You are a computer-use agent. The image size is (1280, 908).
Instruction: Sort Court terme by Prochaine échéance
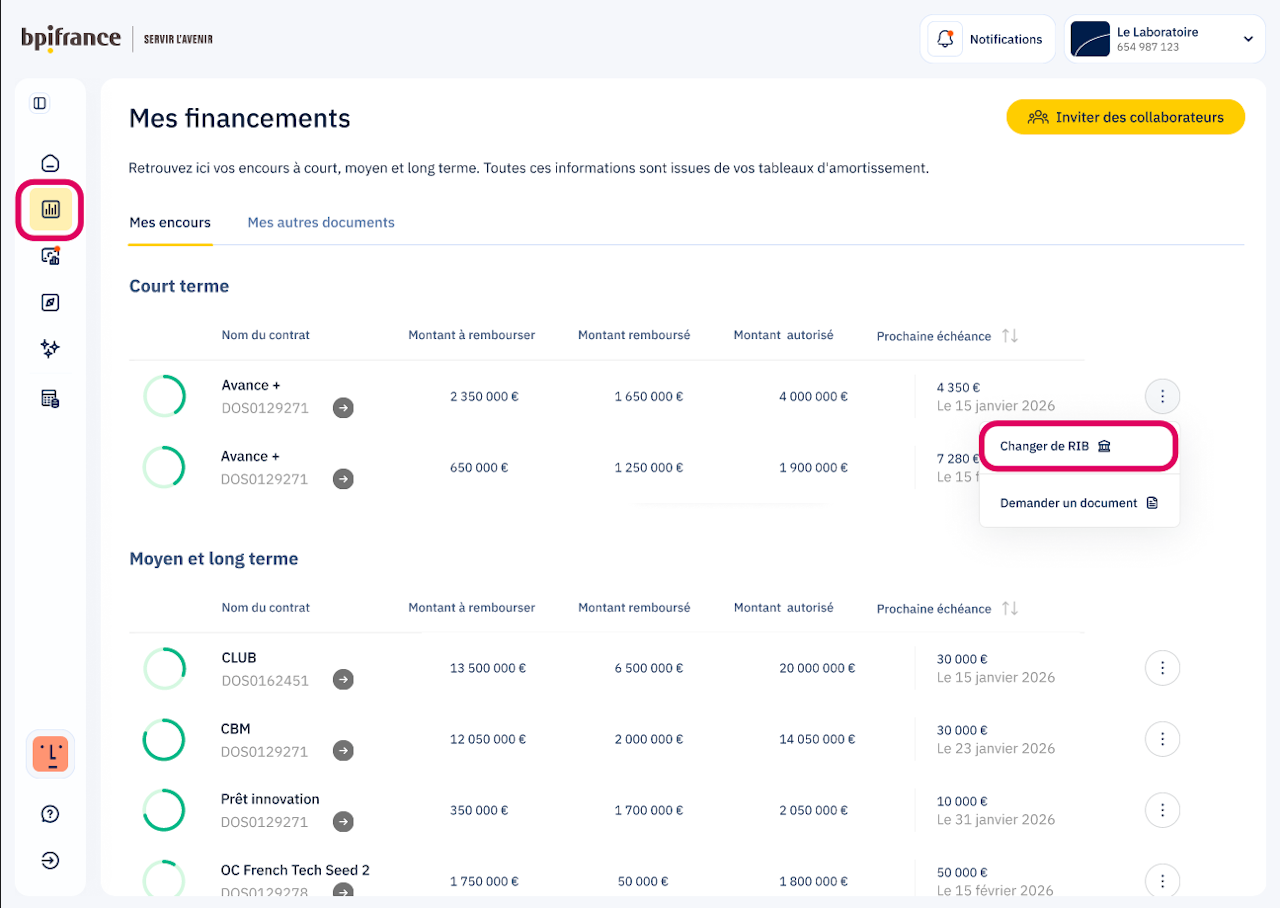pyautogui.click(x=1010, y=336)
